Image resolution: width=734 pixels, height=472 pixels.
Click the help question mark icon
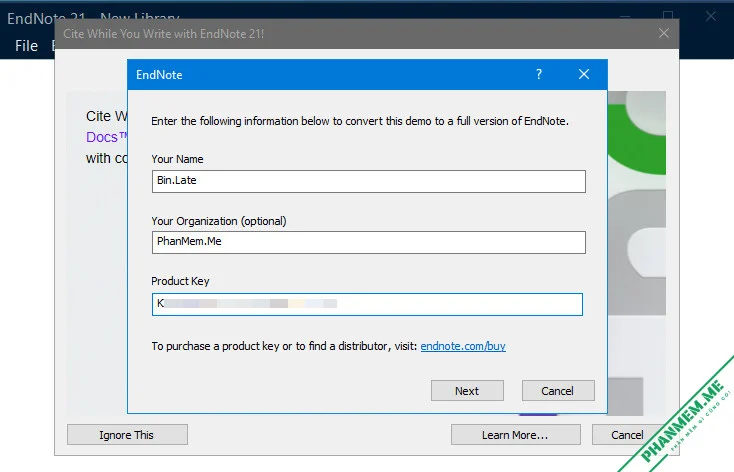coord(539,74)
